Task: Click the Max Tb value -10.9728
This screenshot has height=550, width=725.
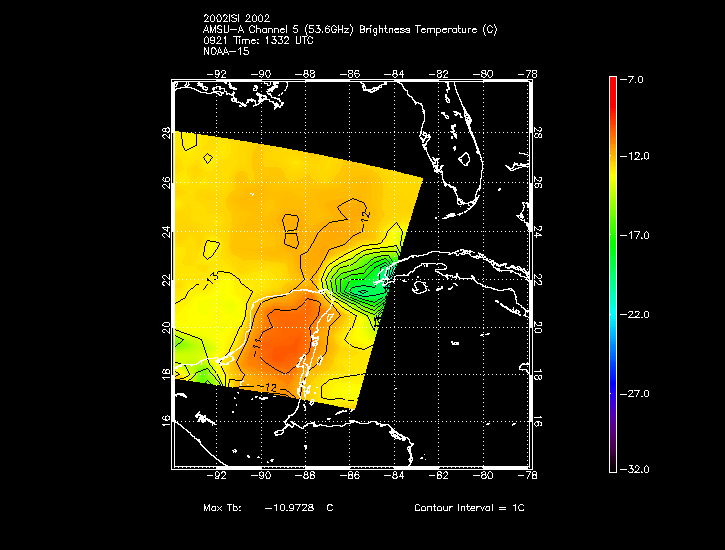Action: click(289, 507)
